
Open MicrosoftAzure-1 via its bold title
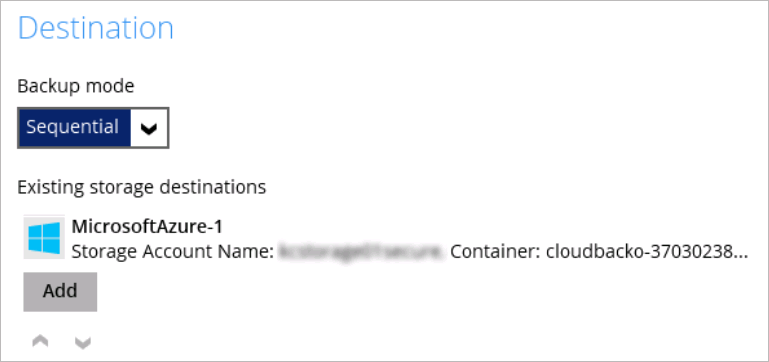pos(147,226)
